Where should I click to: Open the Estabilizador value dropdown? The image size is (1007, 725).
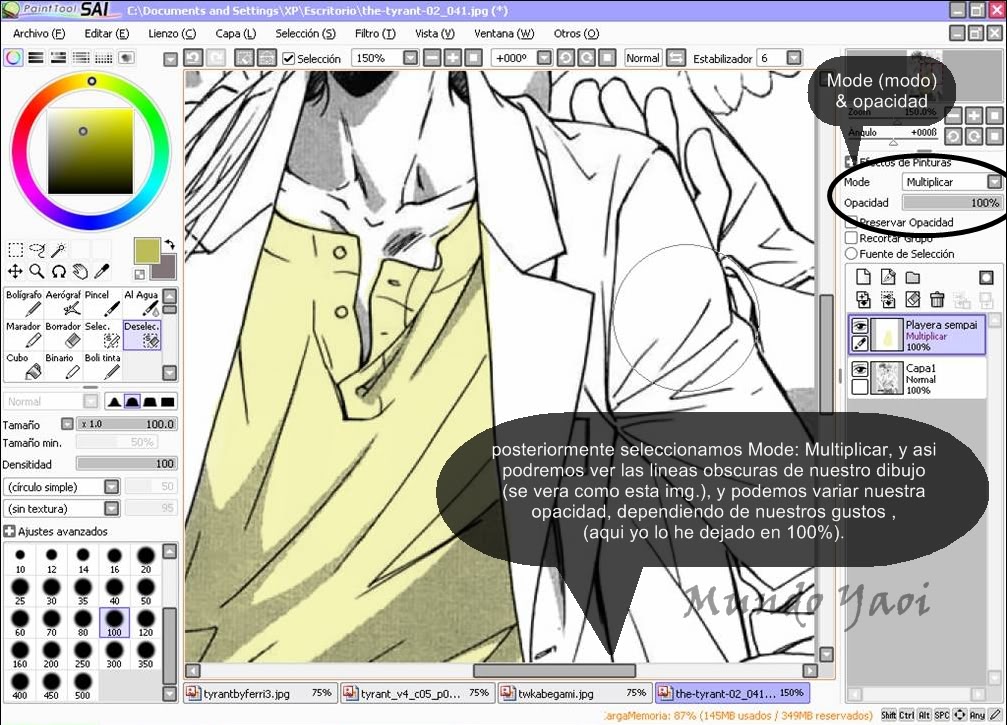tap(794, 58)
